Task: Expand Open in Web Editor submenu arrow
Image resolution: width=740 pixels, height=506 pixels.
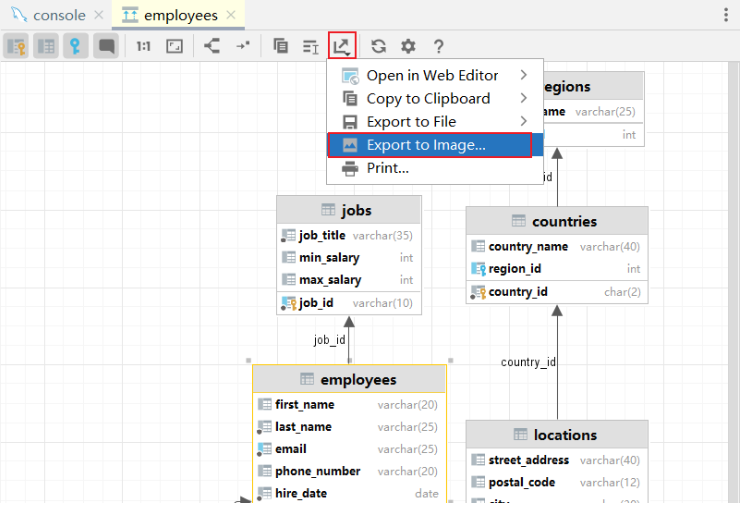Action: pos(523,75)
